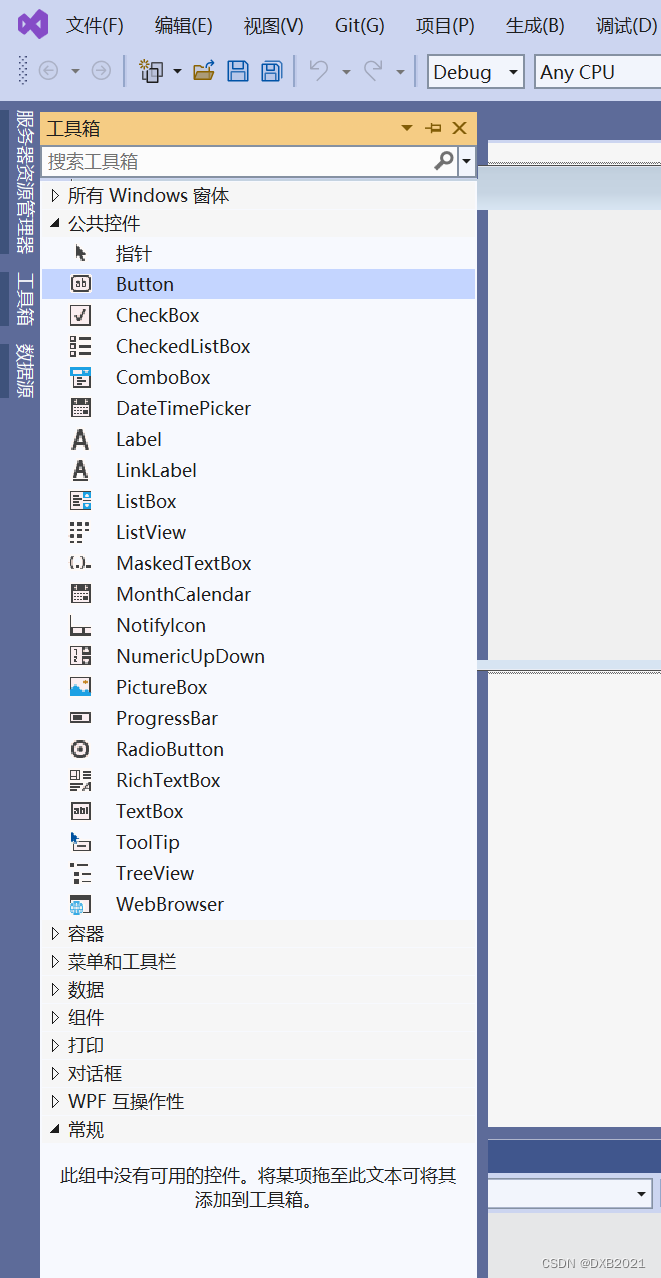Select the ProgressBar control icon
Image resolution: width=661 pixels, height=1278 pixels.
[x=81, y=718]
